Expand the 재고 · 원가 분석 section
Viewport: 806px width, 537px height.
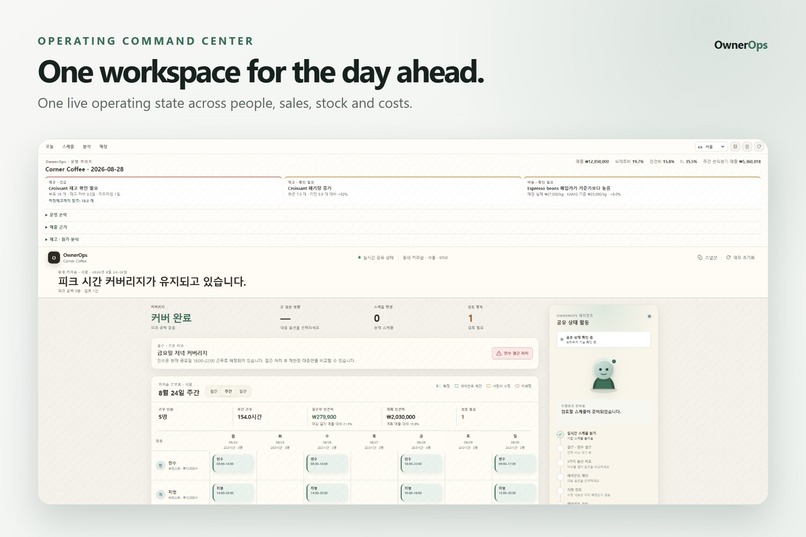[x=403, y=239]
